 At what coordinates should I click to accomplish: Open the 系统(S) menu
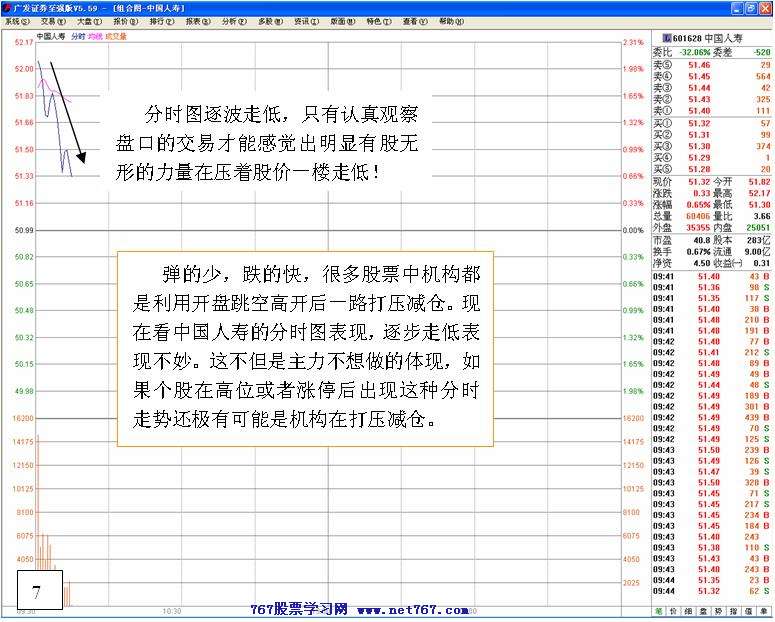click(17, 20)
